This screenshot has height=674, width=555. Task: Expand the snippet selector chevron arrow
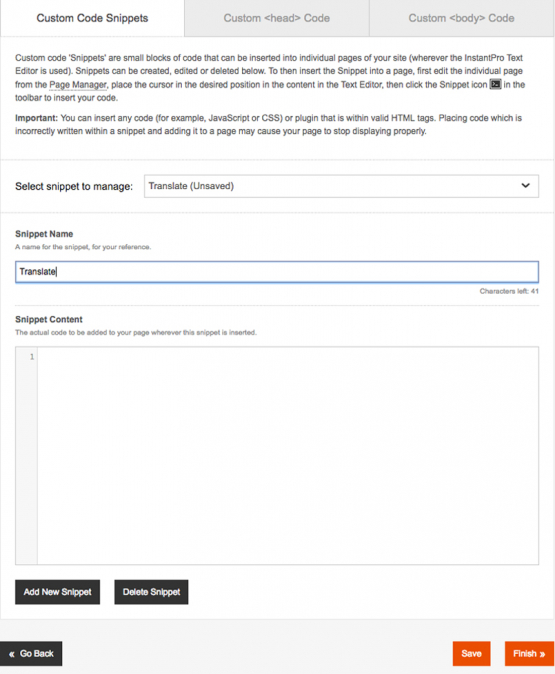click(x=525, y=186)
